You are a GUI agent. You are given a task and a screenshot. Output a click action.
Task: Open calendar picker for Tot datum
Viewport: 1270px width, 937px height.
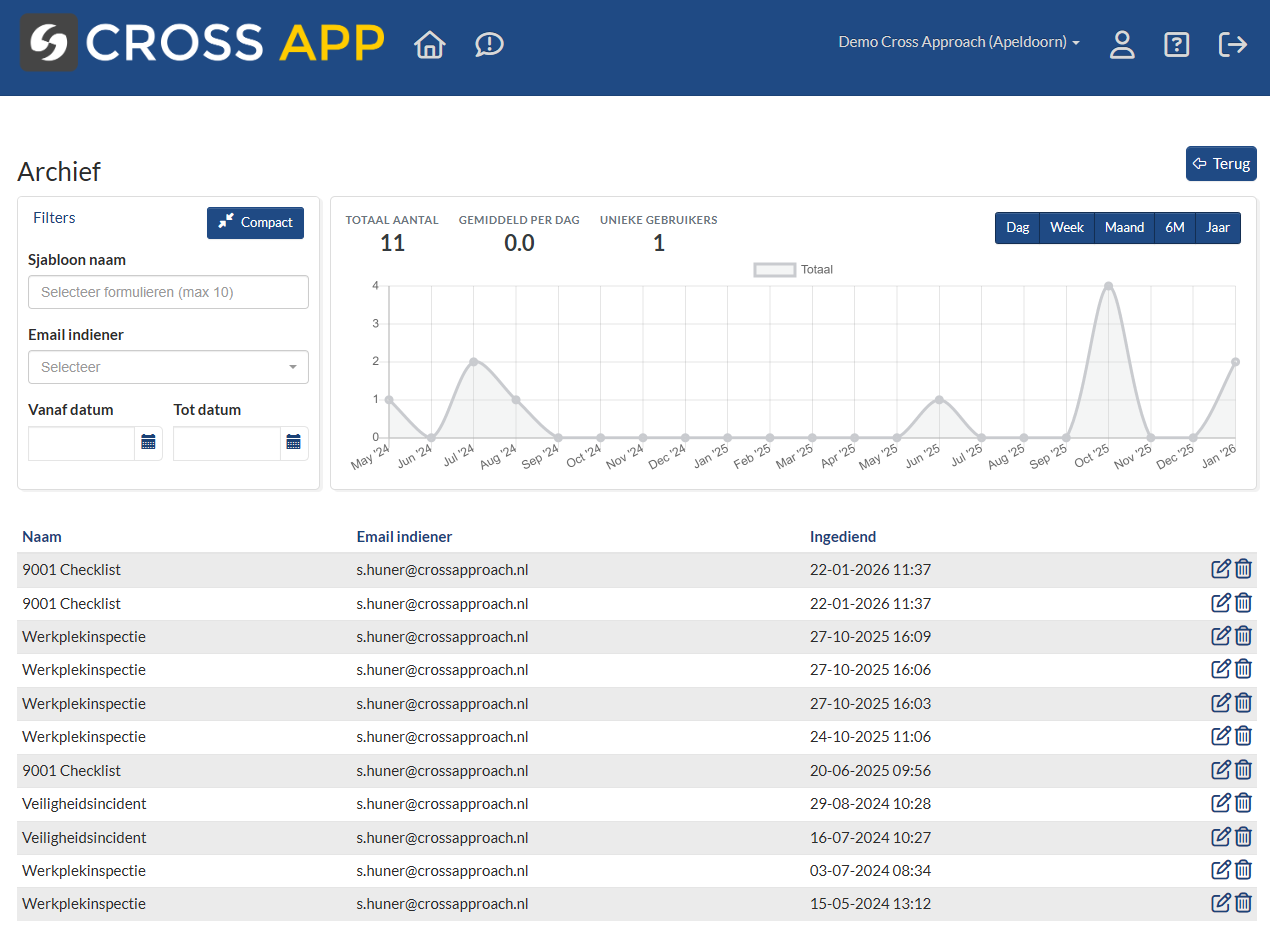(x=293, y=442)
